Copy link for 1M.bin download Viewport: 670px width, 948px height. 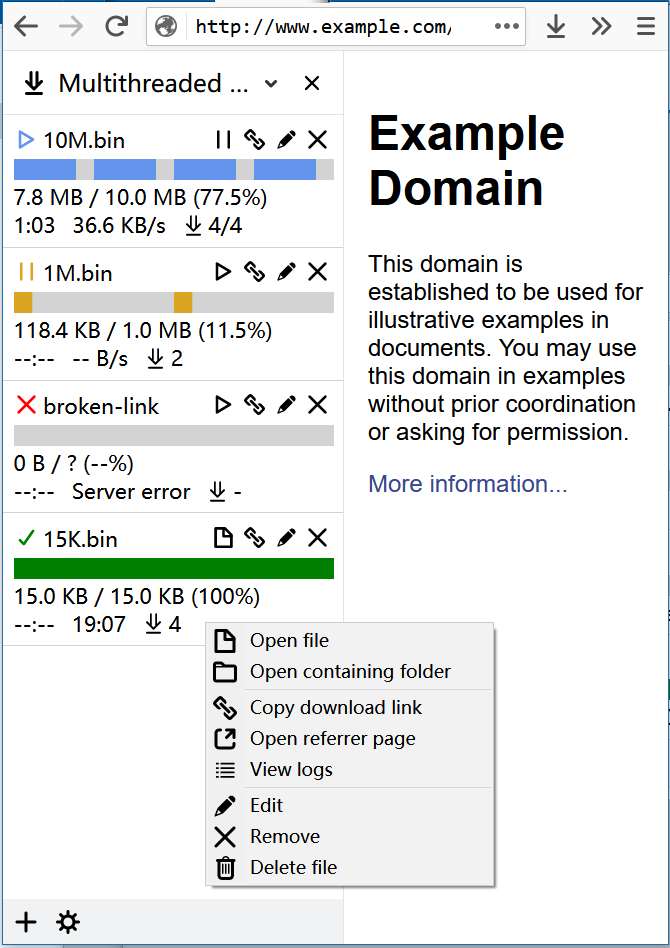coord(255,272)
